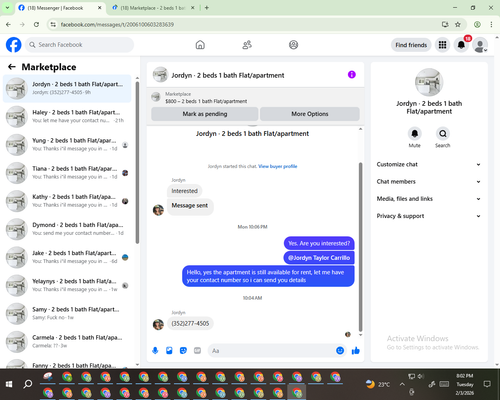
Task: Open the emoji picker in message box
Action: click(340, 350)
